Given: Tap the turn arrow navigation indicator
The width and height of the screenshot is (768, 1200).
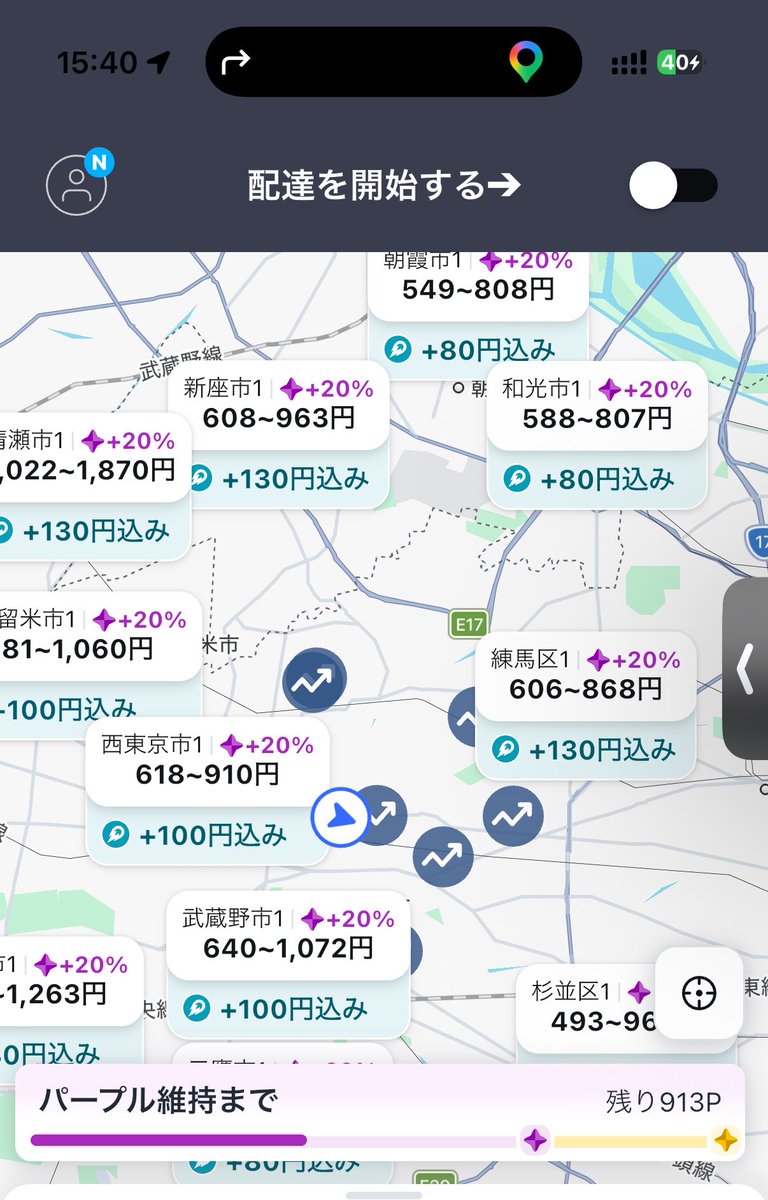Looking at the screenshot, I should [235, 62].
